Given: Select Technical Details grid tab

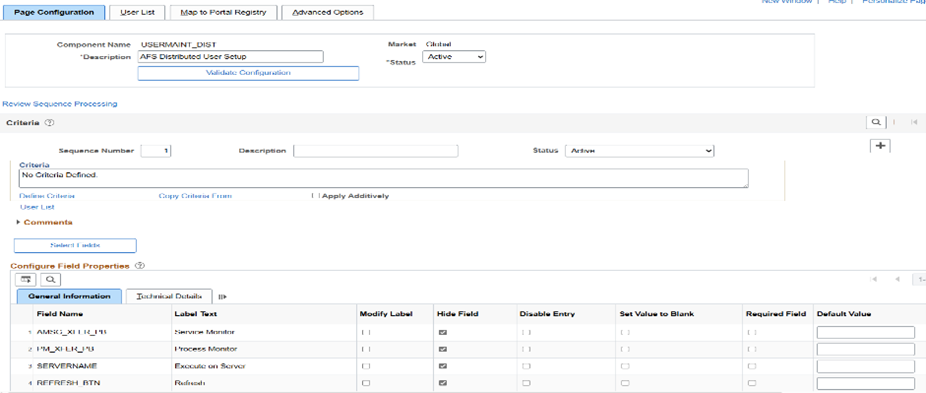Looking at the screenshot, I should tap(169, 296).
